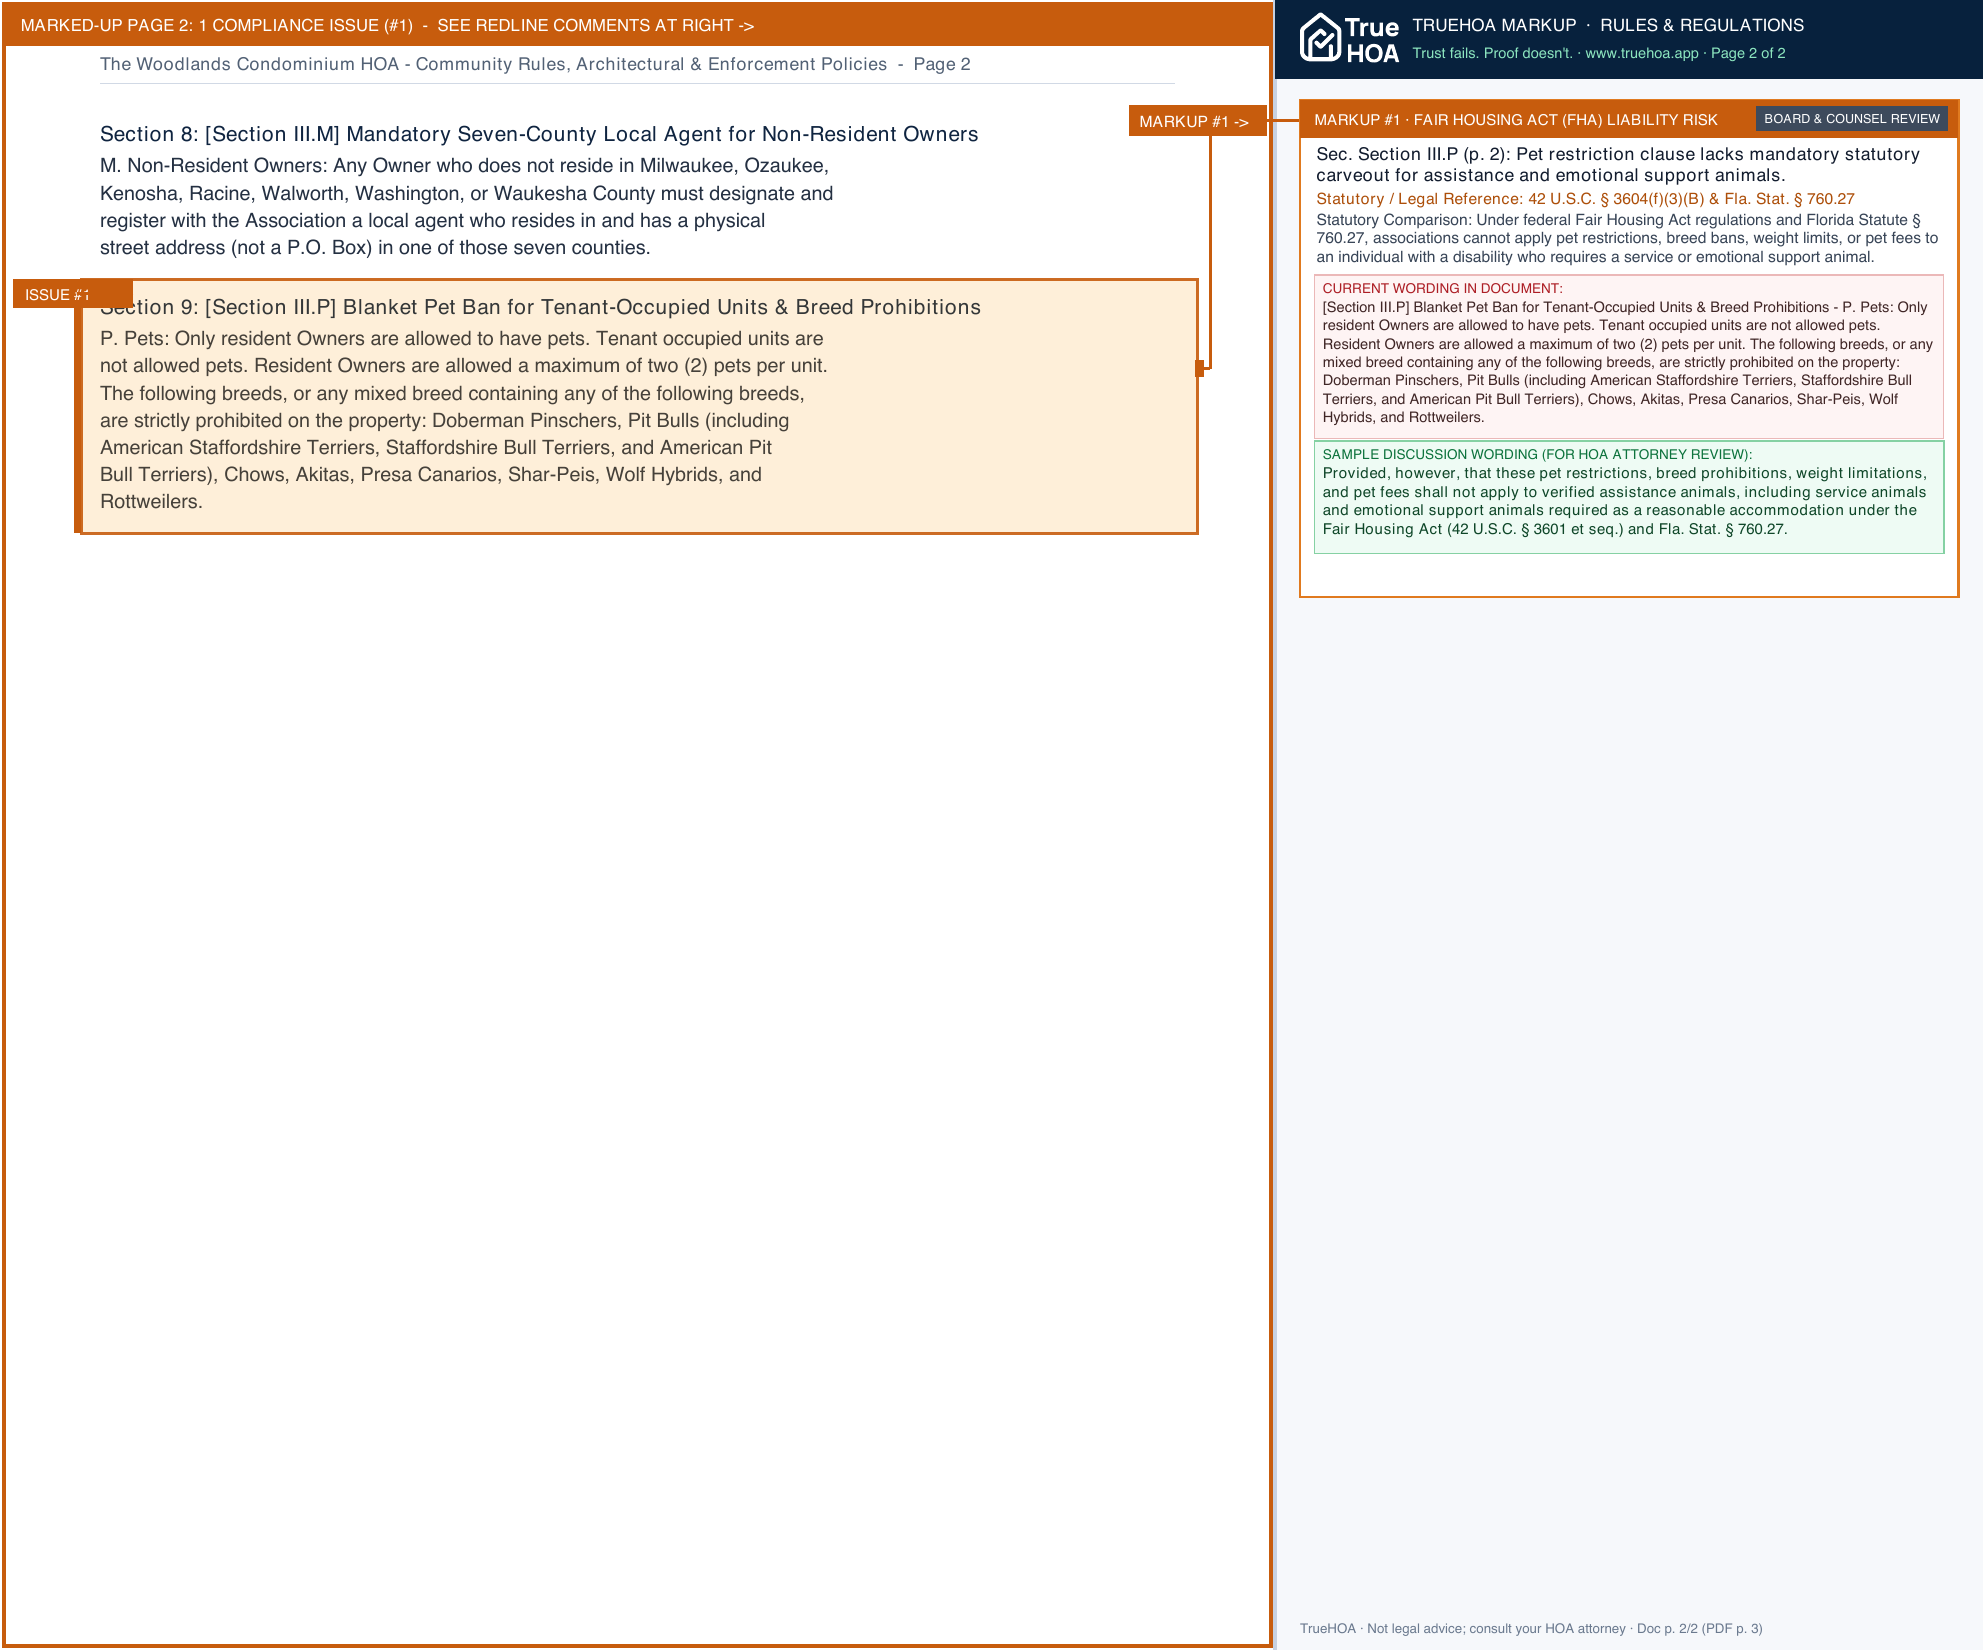
Task: Click the BOARD & COUNSEL REVIEW badge
Action: (x=1851, y=119)
